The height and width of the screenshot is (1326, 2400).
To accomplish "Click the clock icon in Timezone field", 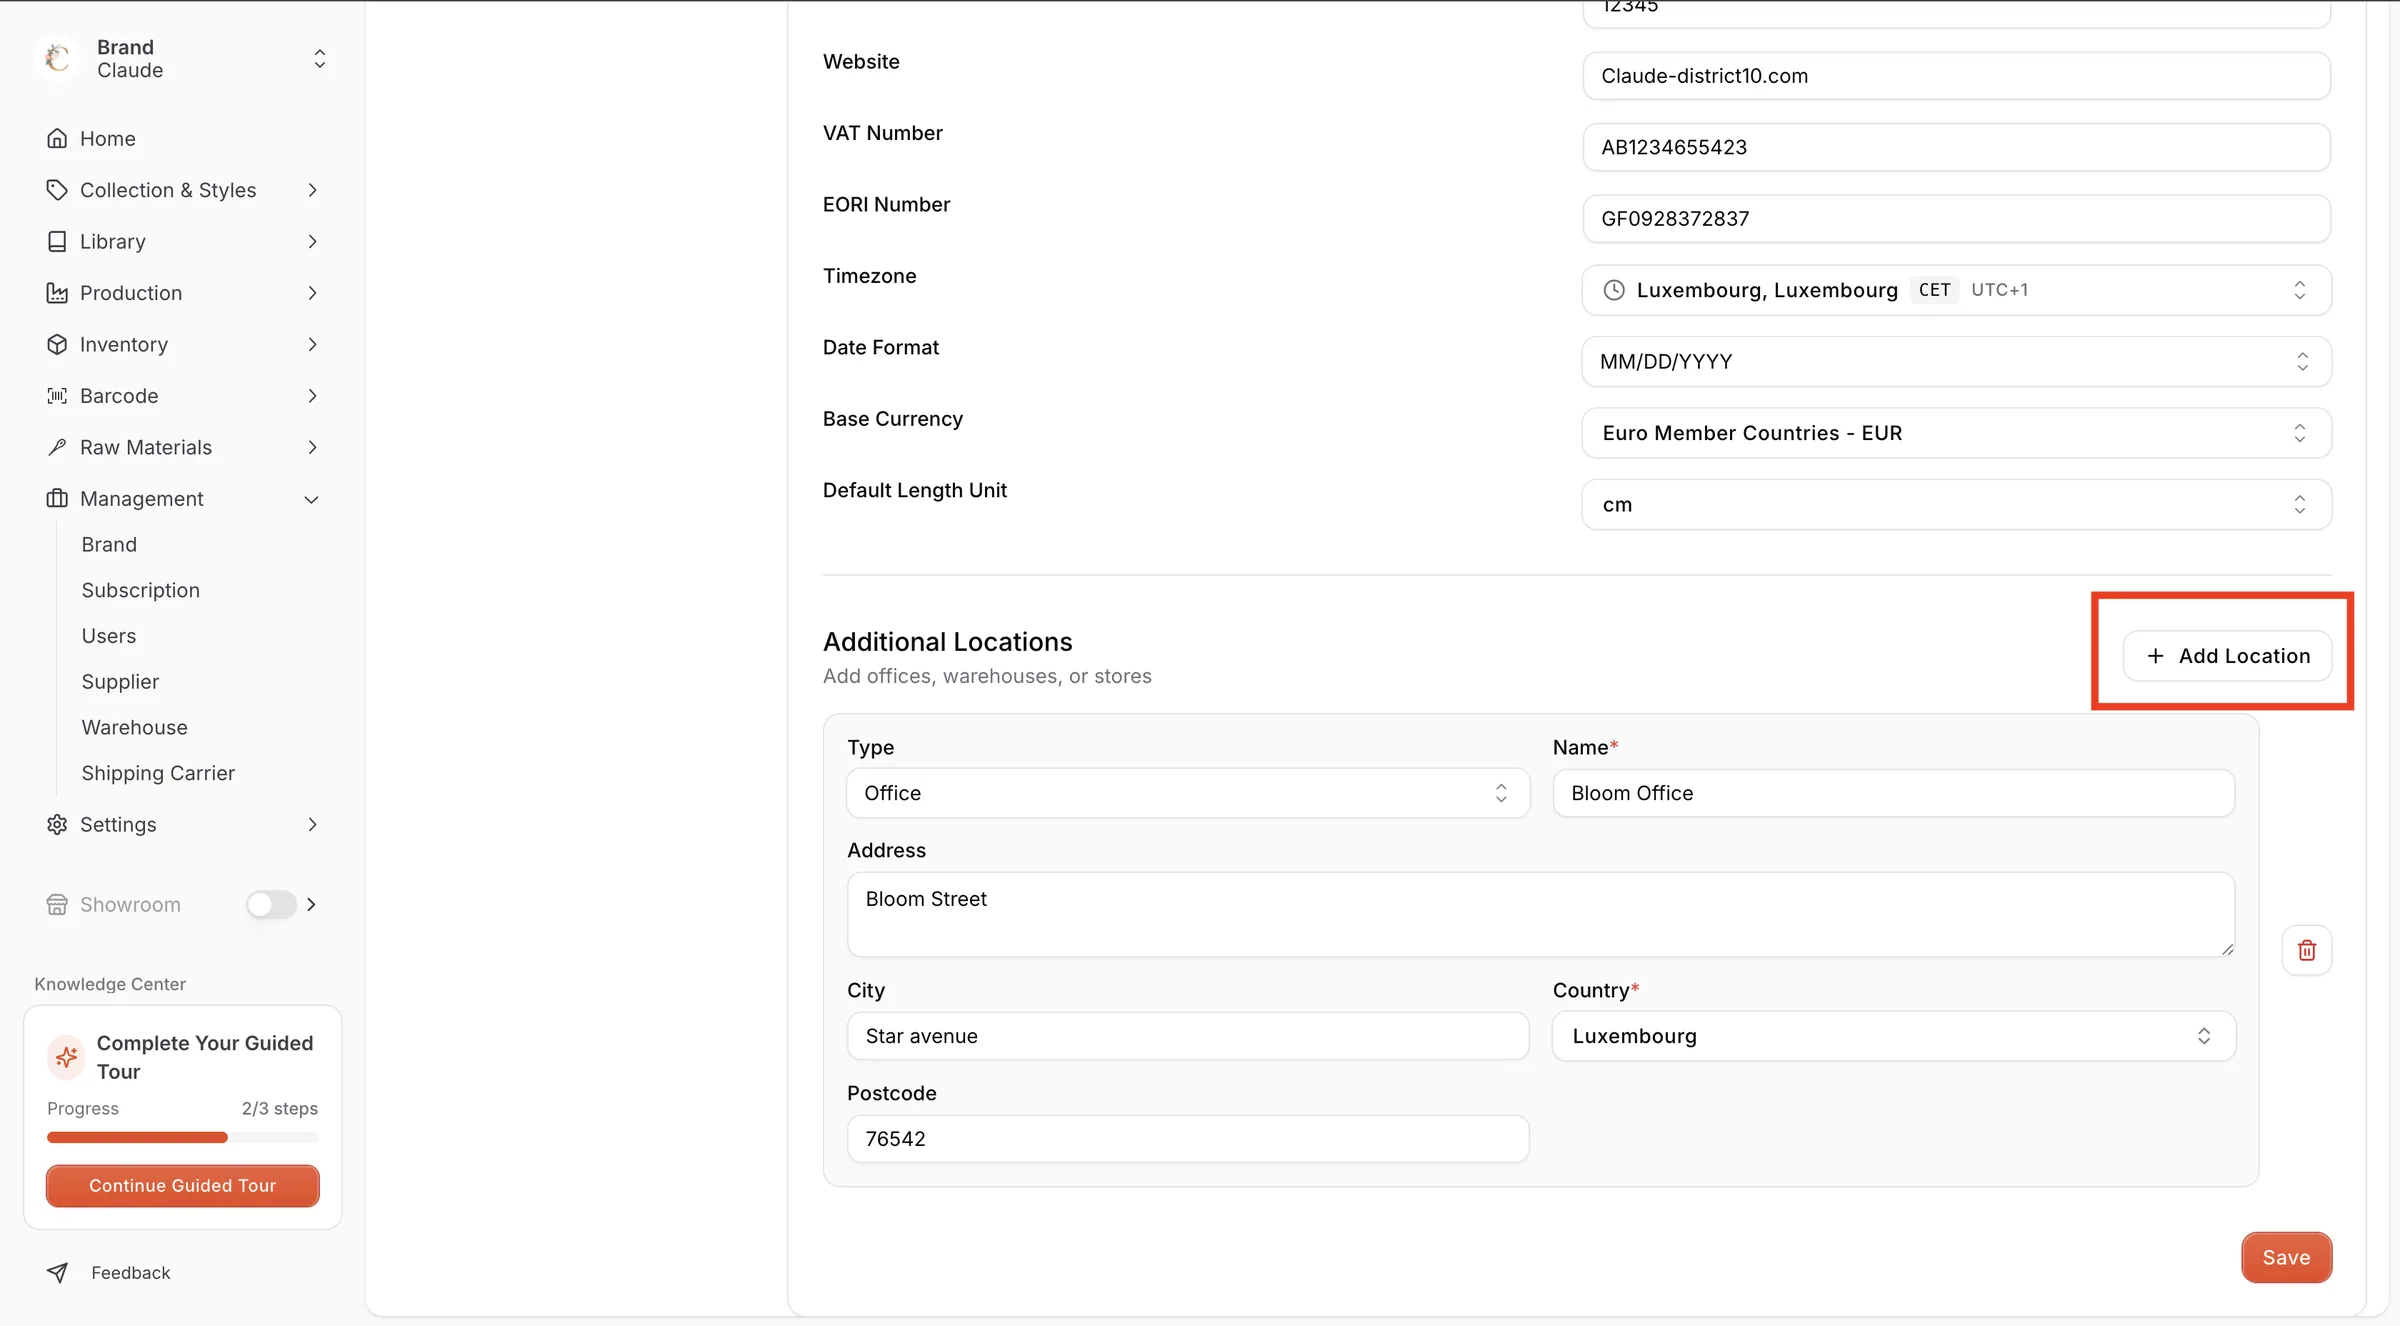I will (1614, 290).
